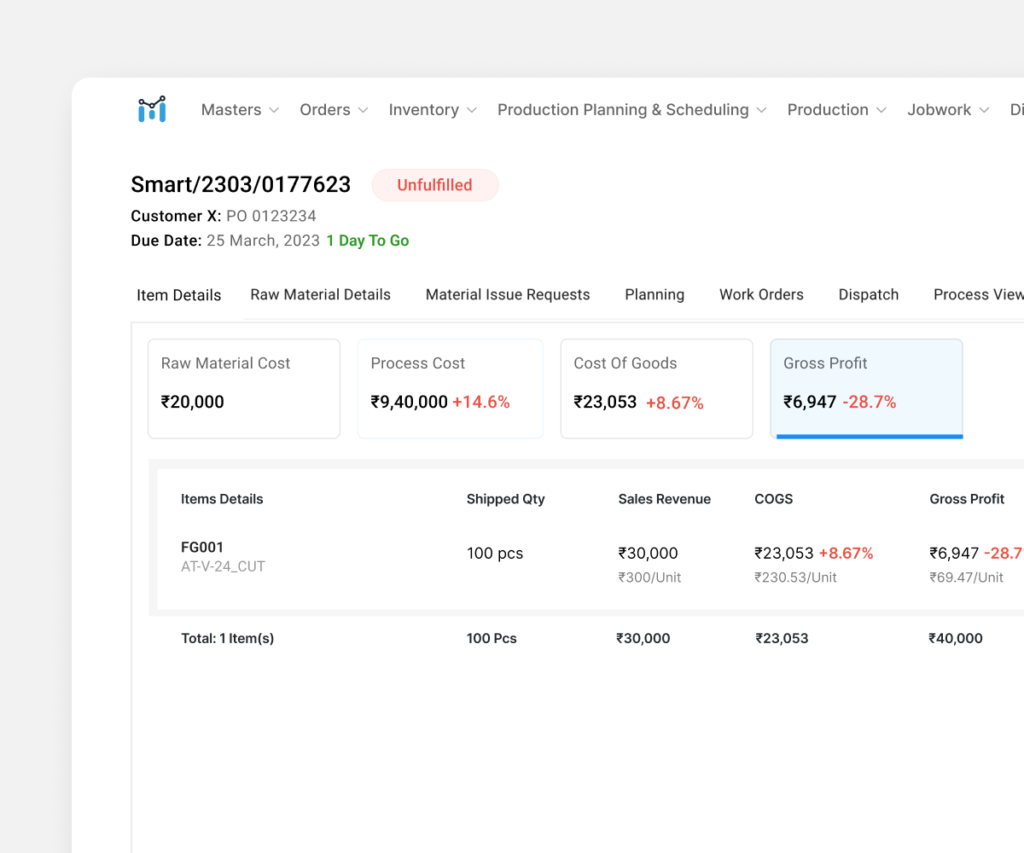
Task: Select the Item Details tab
Action: coord(179,295)
